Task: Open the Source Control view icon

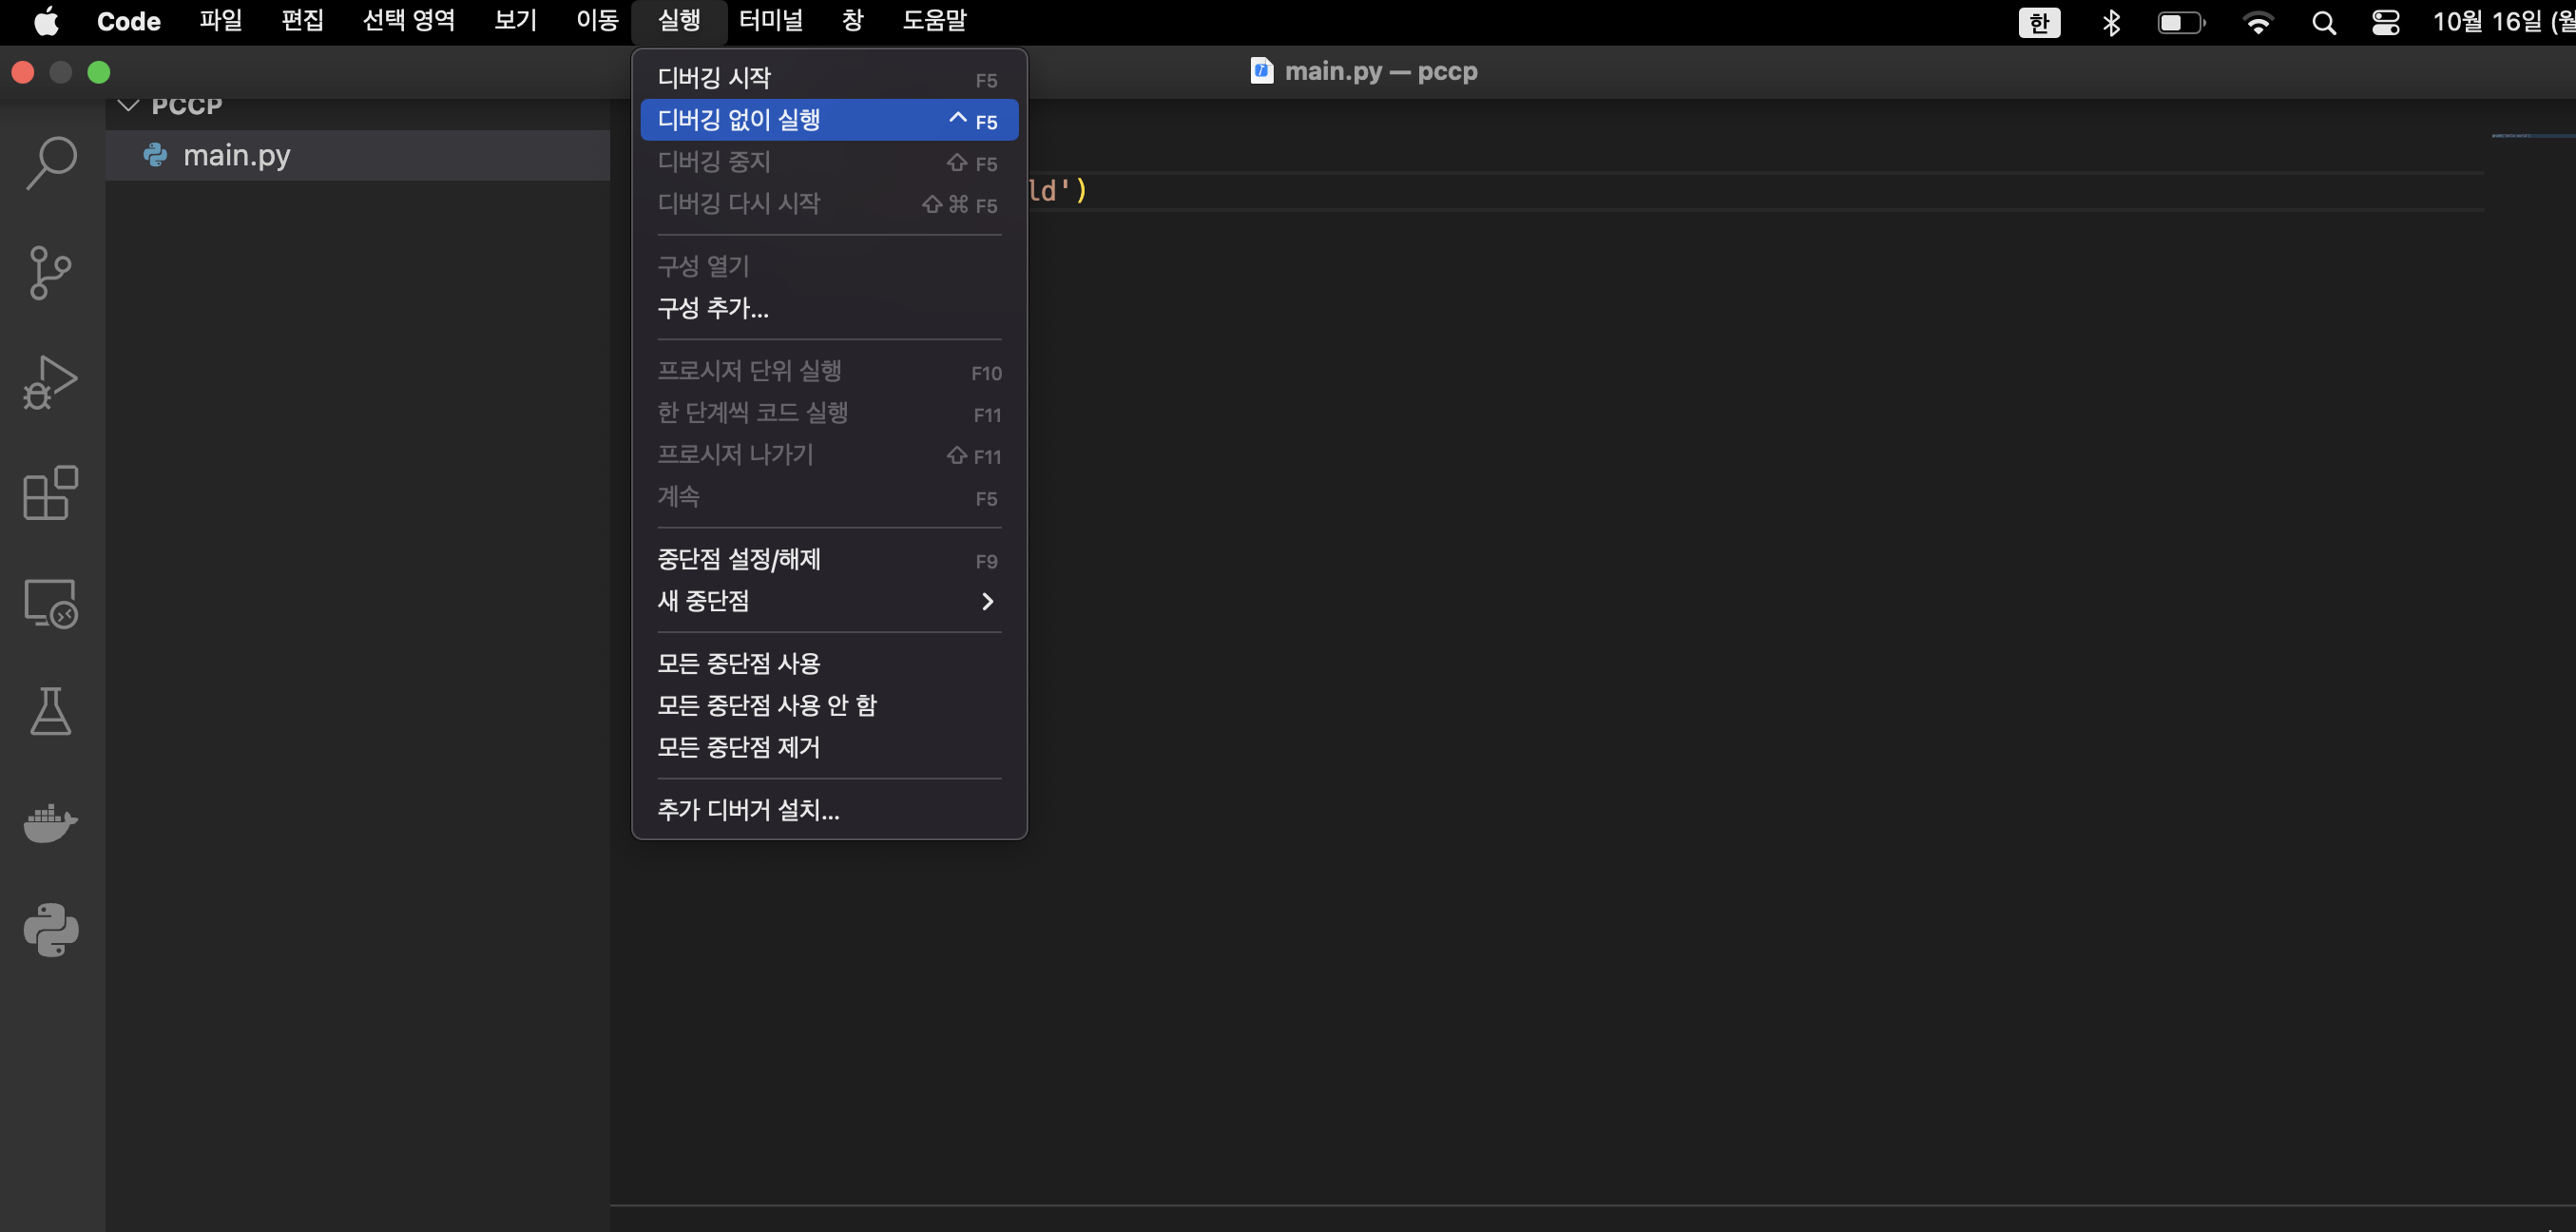Action: coord(51,272)
